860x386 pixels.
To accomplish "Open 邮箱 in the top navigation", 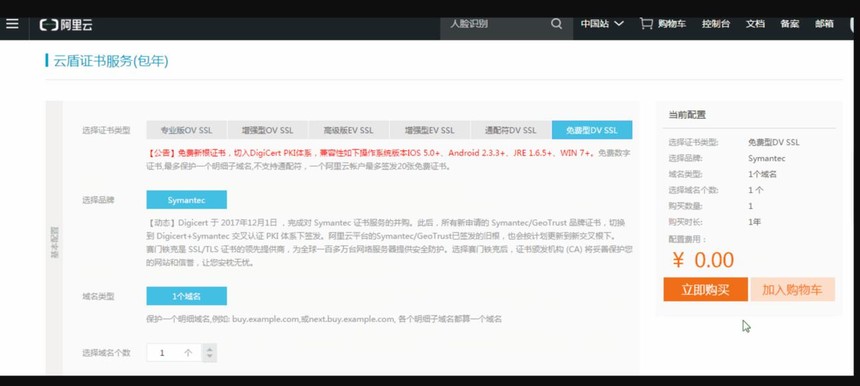I will pyautogui.click(x=824, y=24).
